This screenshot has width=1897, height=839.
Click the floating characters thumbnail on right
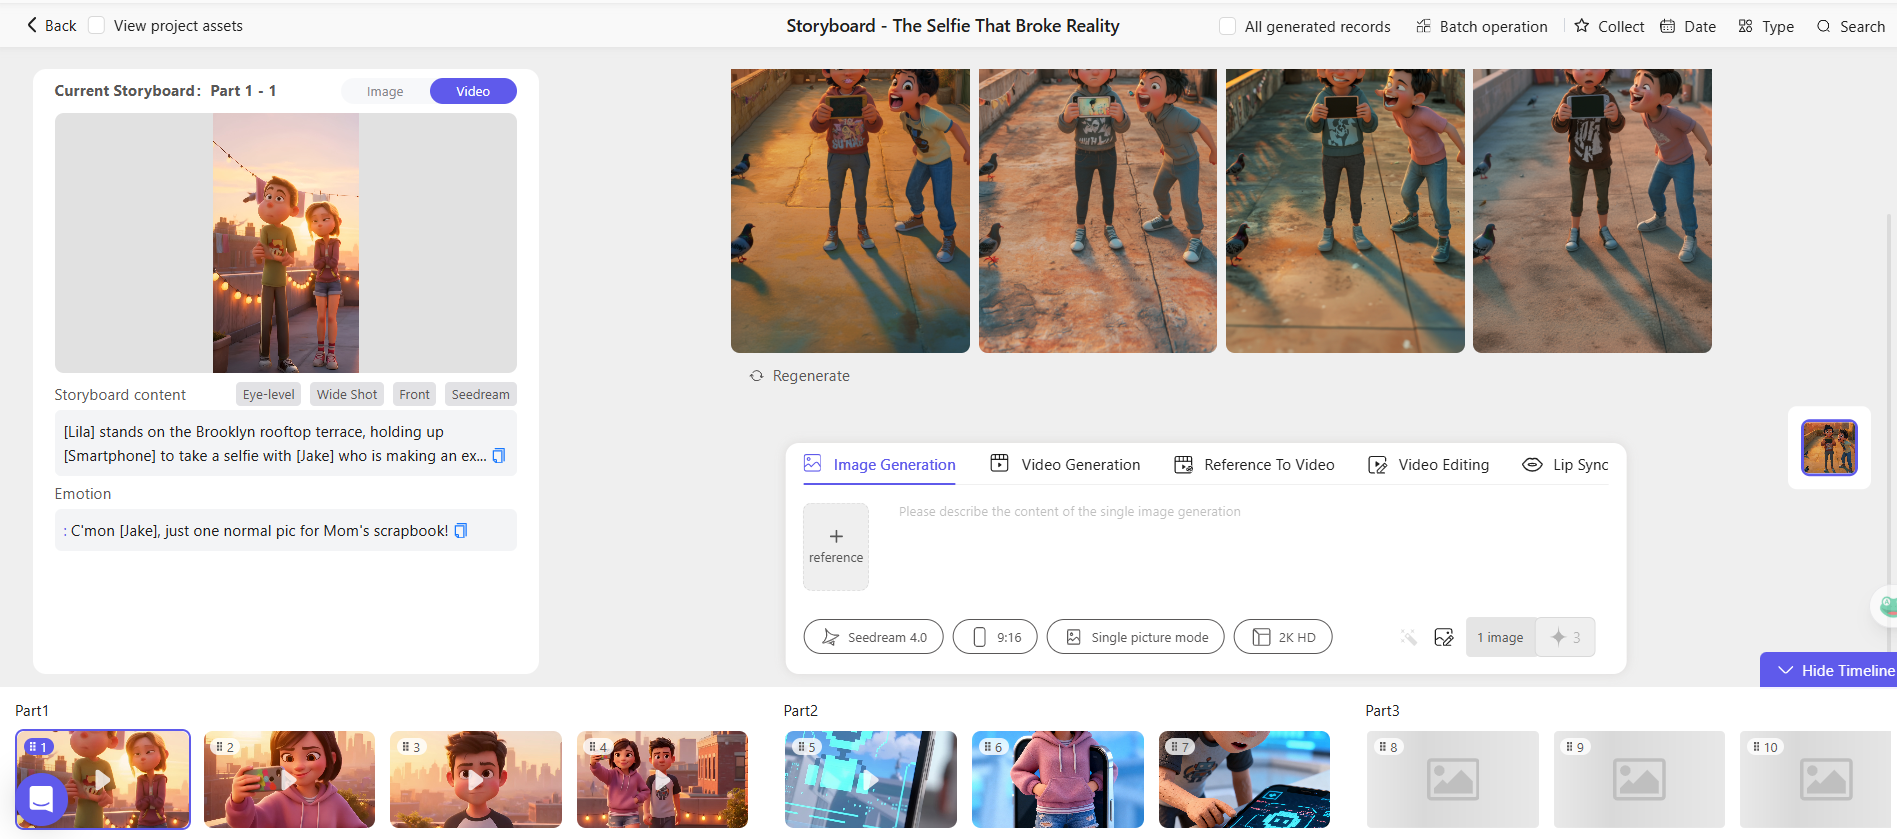(1829, 447)
